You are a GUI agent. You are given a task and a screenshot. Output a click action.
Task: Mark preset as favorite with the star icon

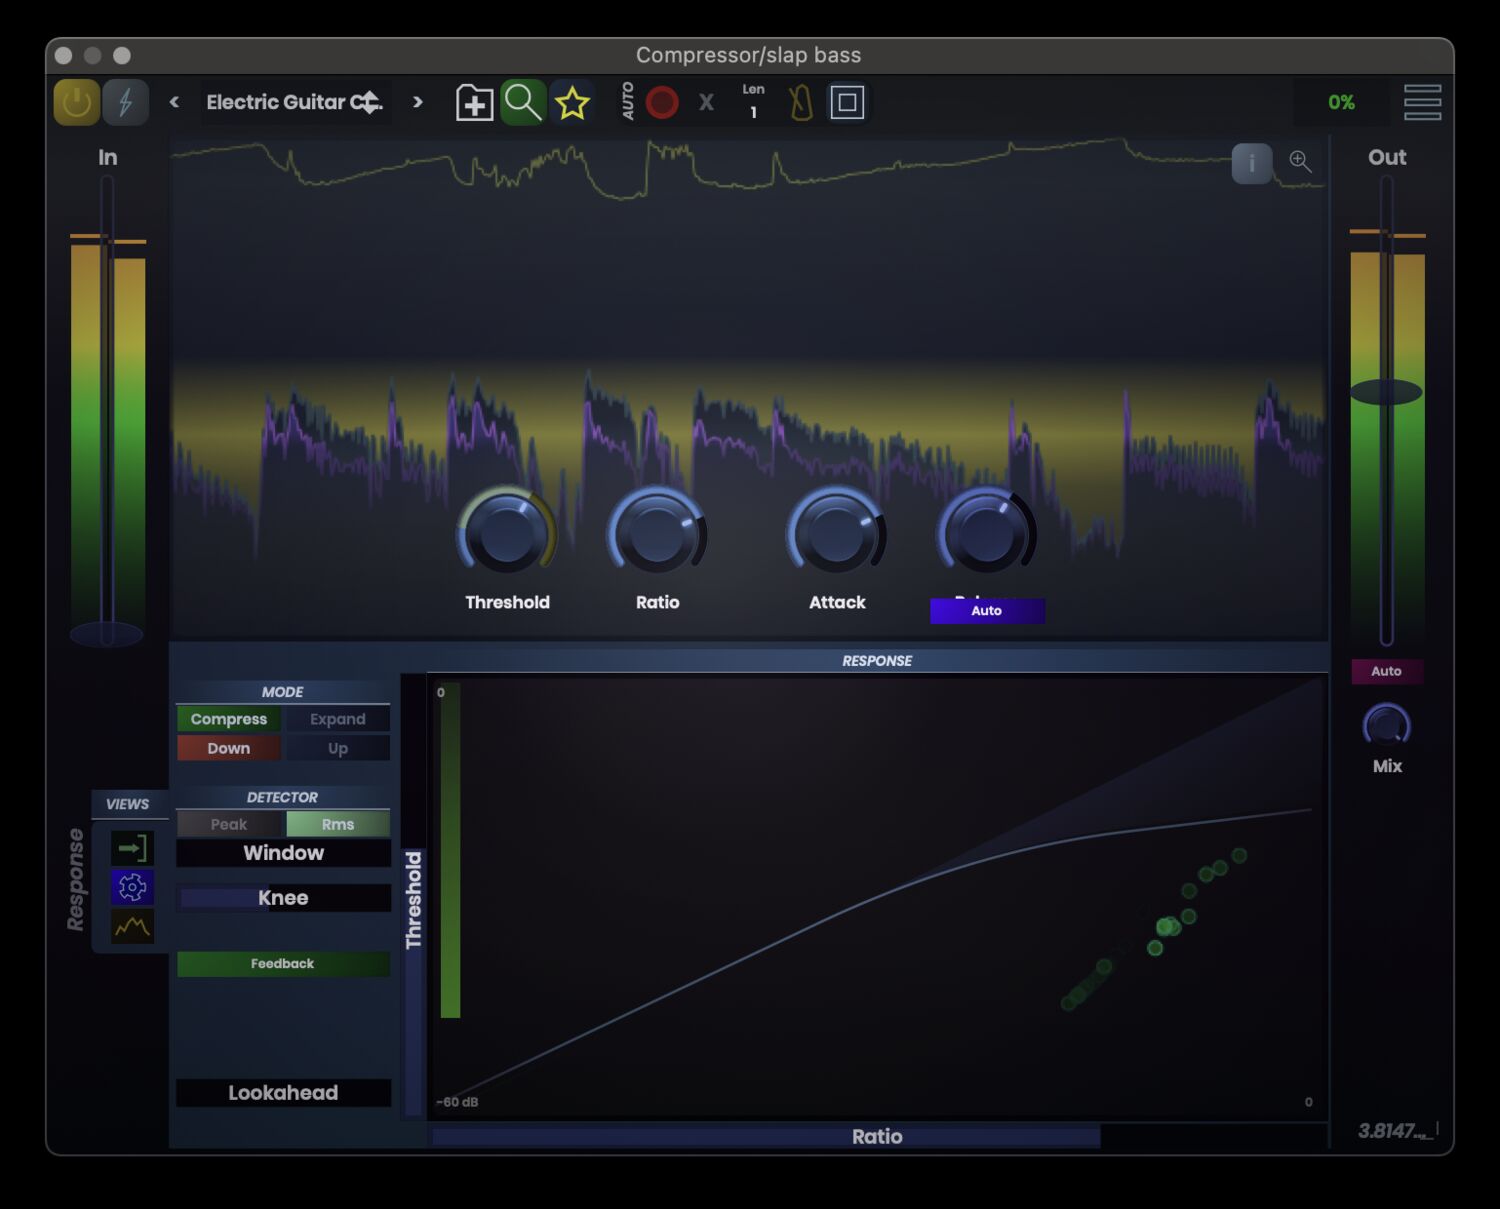[x=571, y=101]
